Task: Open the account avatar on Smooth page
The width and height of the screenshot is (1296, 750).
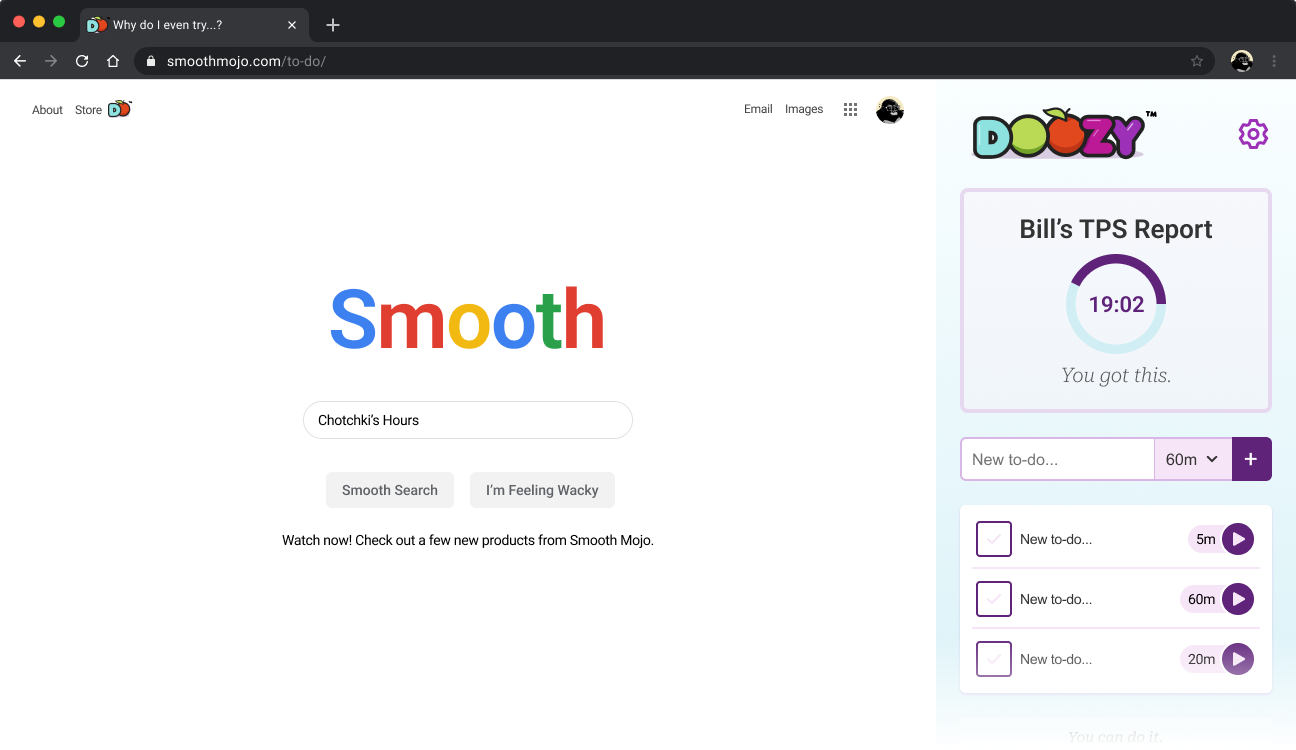Action: pyautogui.click(x=890, y=110)
